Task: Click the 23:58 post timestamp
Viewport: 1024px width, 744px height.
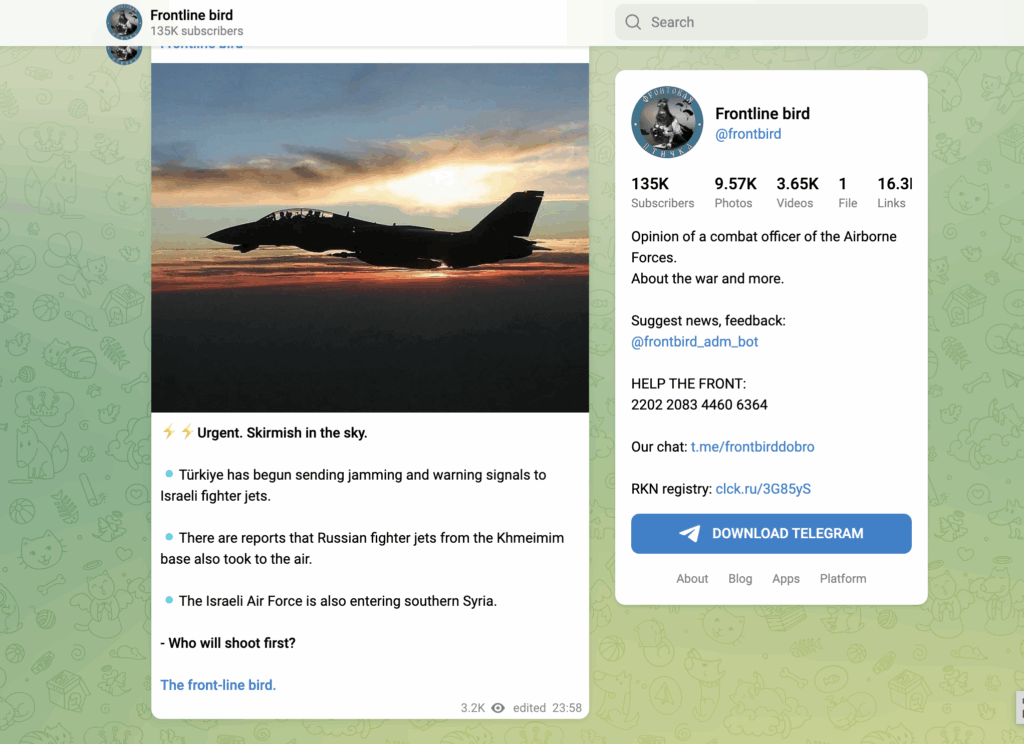Action: [x=567, y=708]
